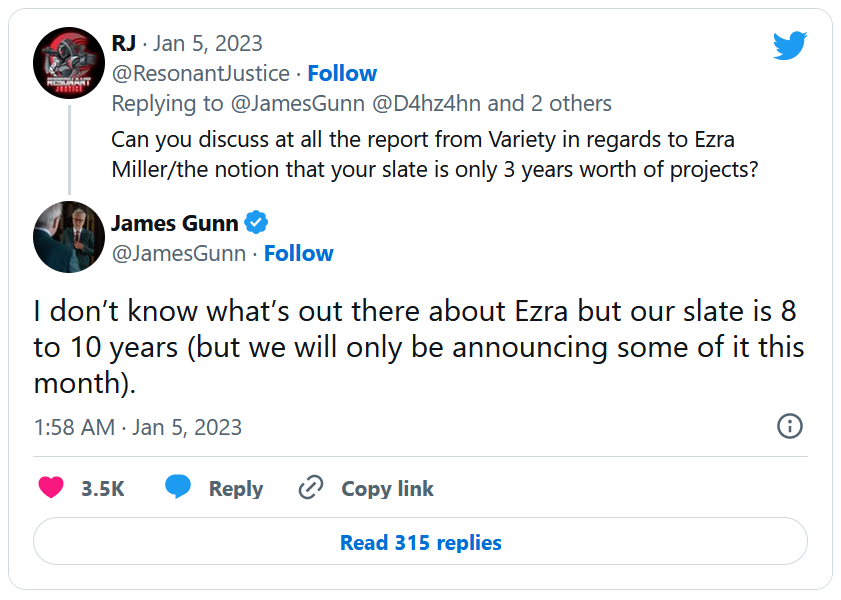Screen dimensions: 841x600
Task: Read 315 replies
Action: click(420, 543)
